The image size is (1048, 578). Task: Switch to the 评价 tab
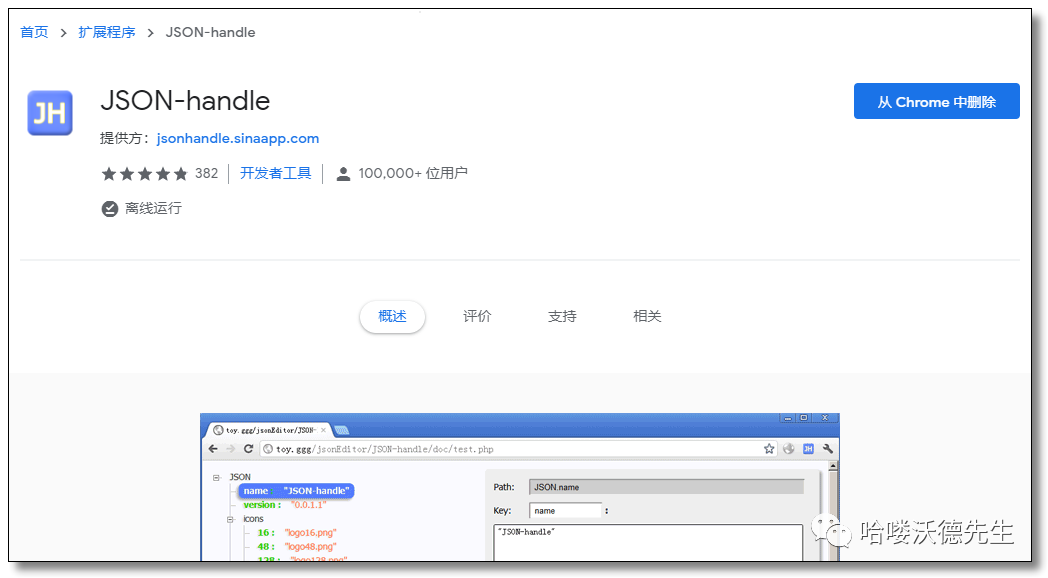[477, 316]
